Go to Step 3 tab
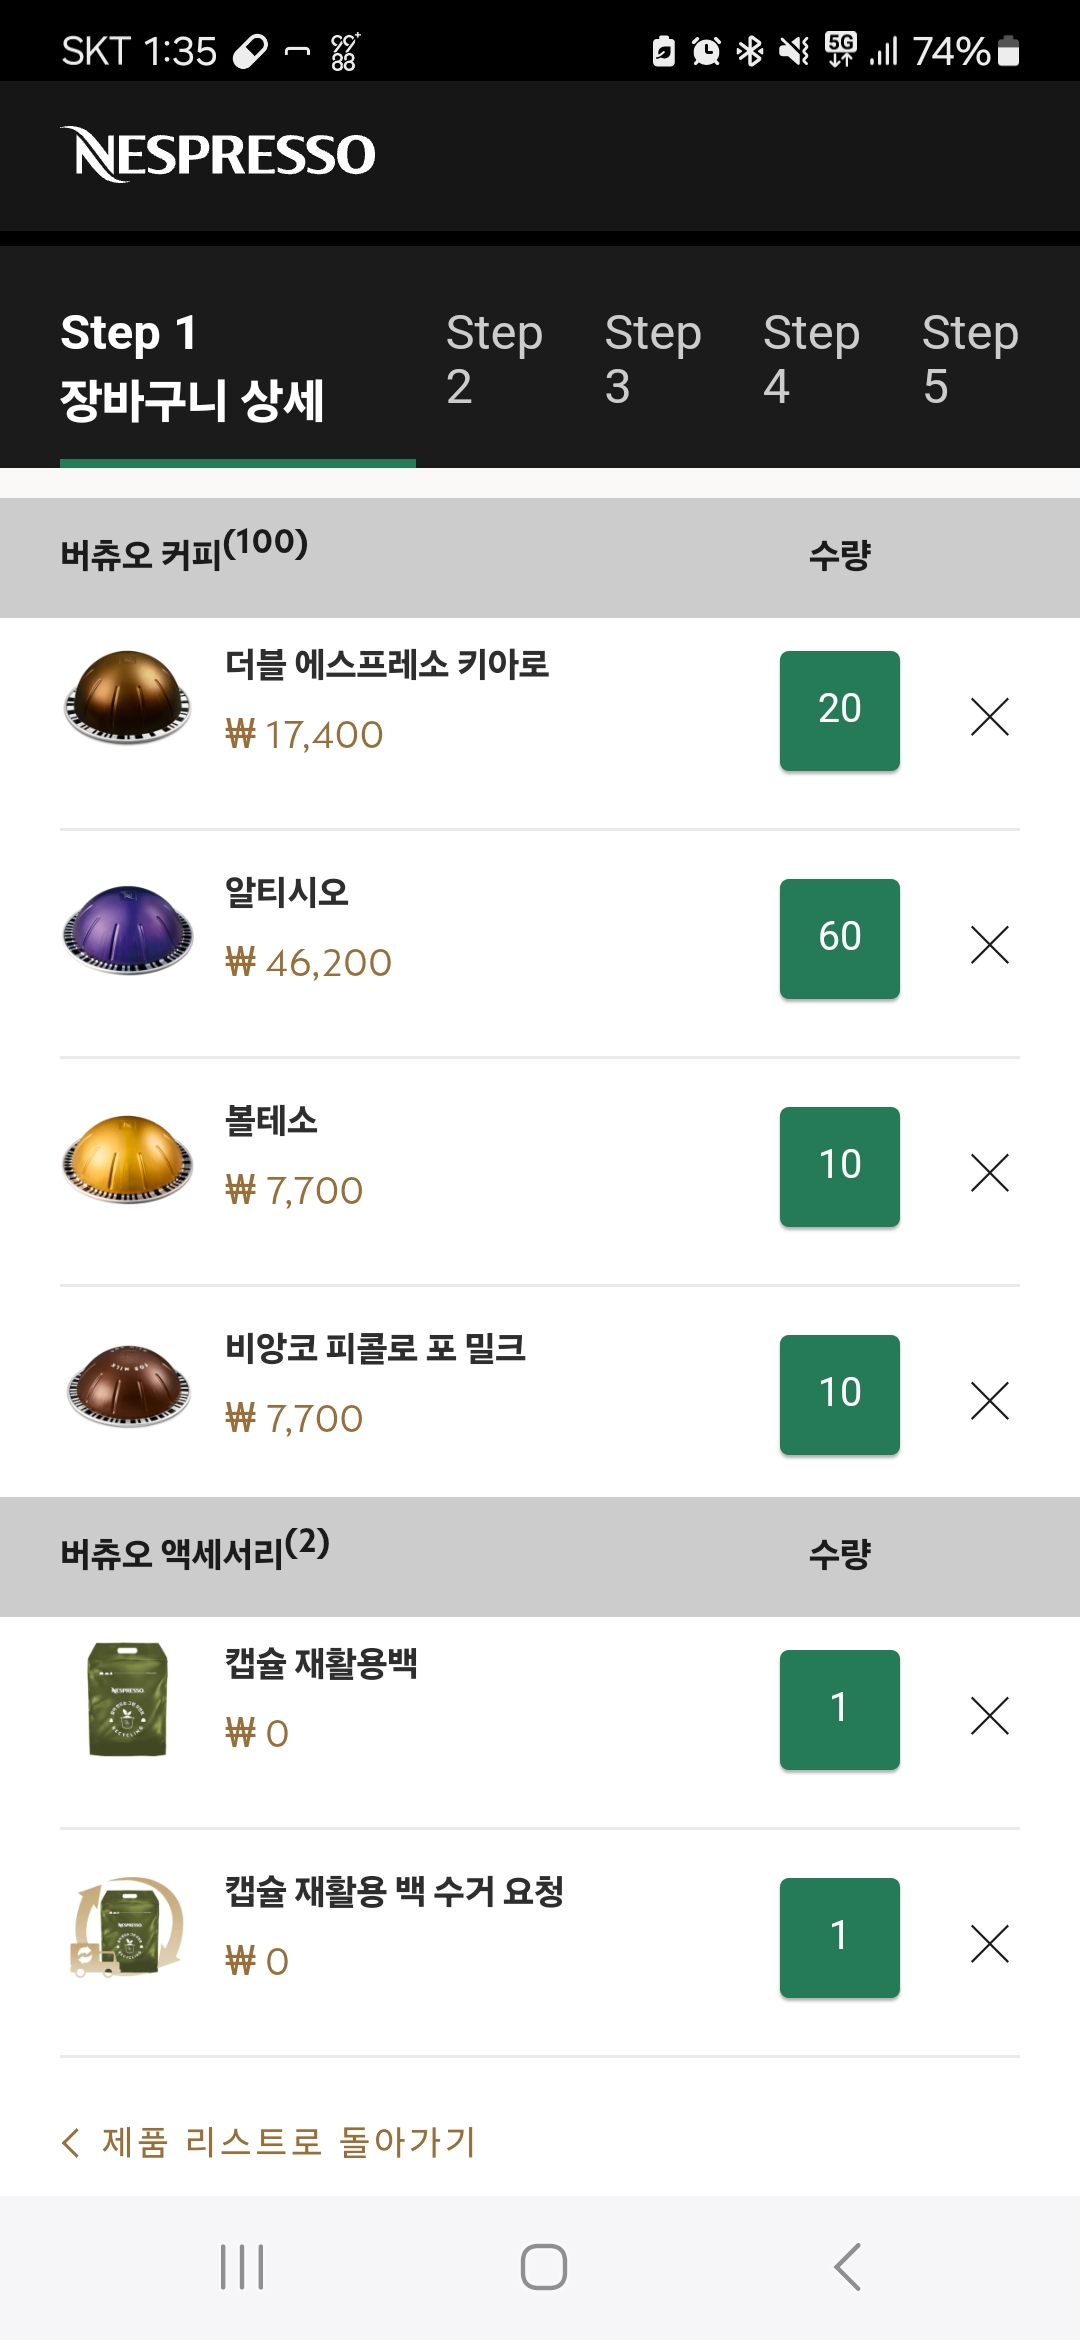Viewport: 1080px width, 2340px height. pyautogui.click(x=652, y=359)
